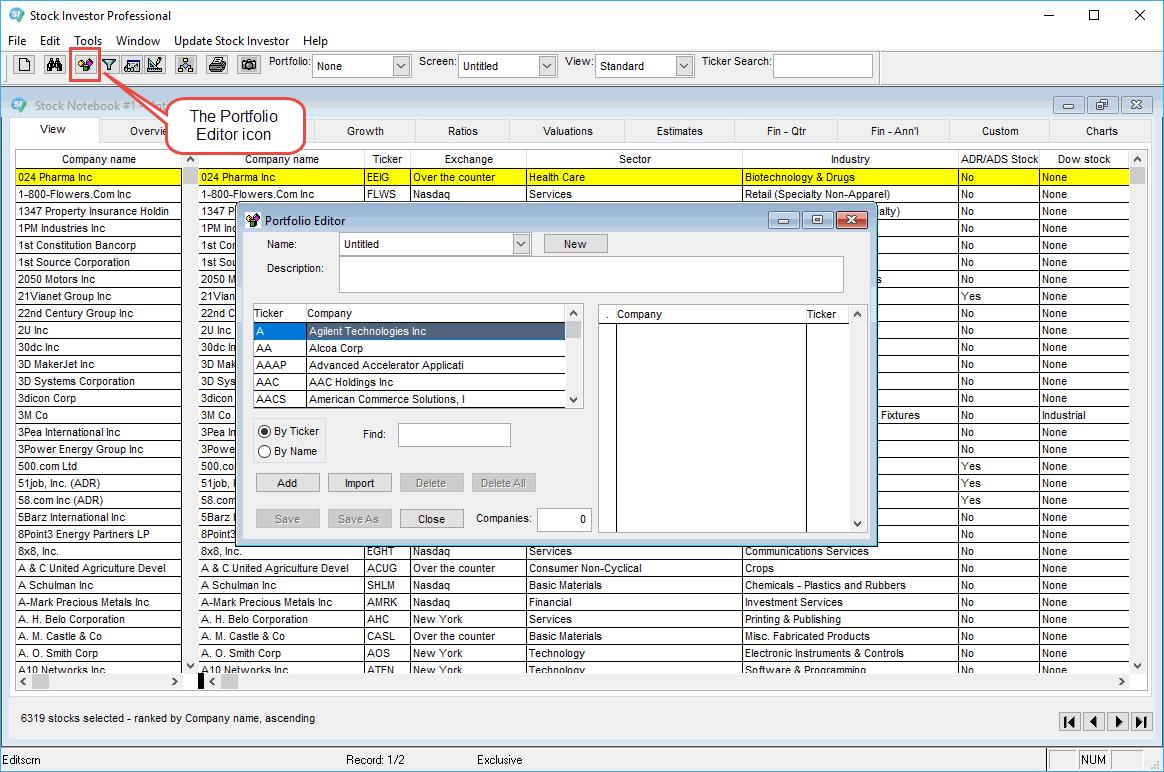Open the Edit menu

click(50, 41)
